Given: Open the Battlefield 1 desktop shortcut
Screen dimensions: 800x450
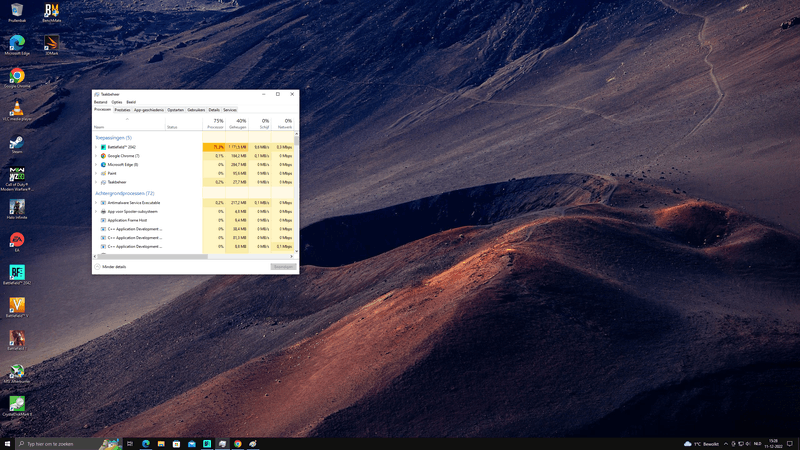Looking at the screenshot, I should pos(17,340).
